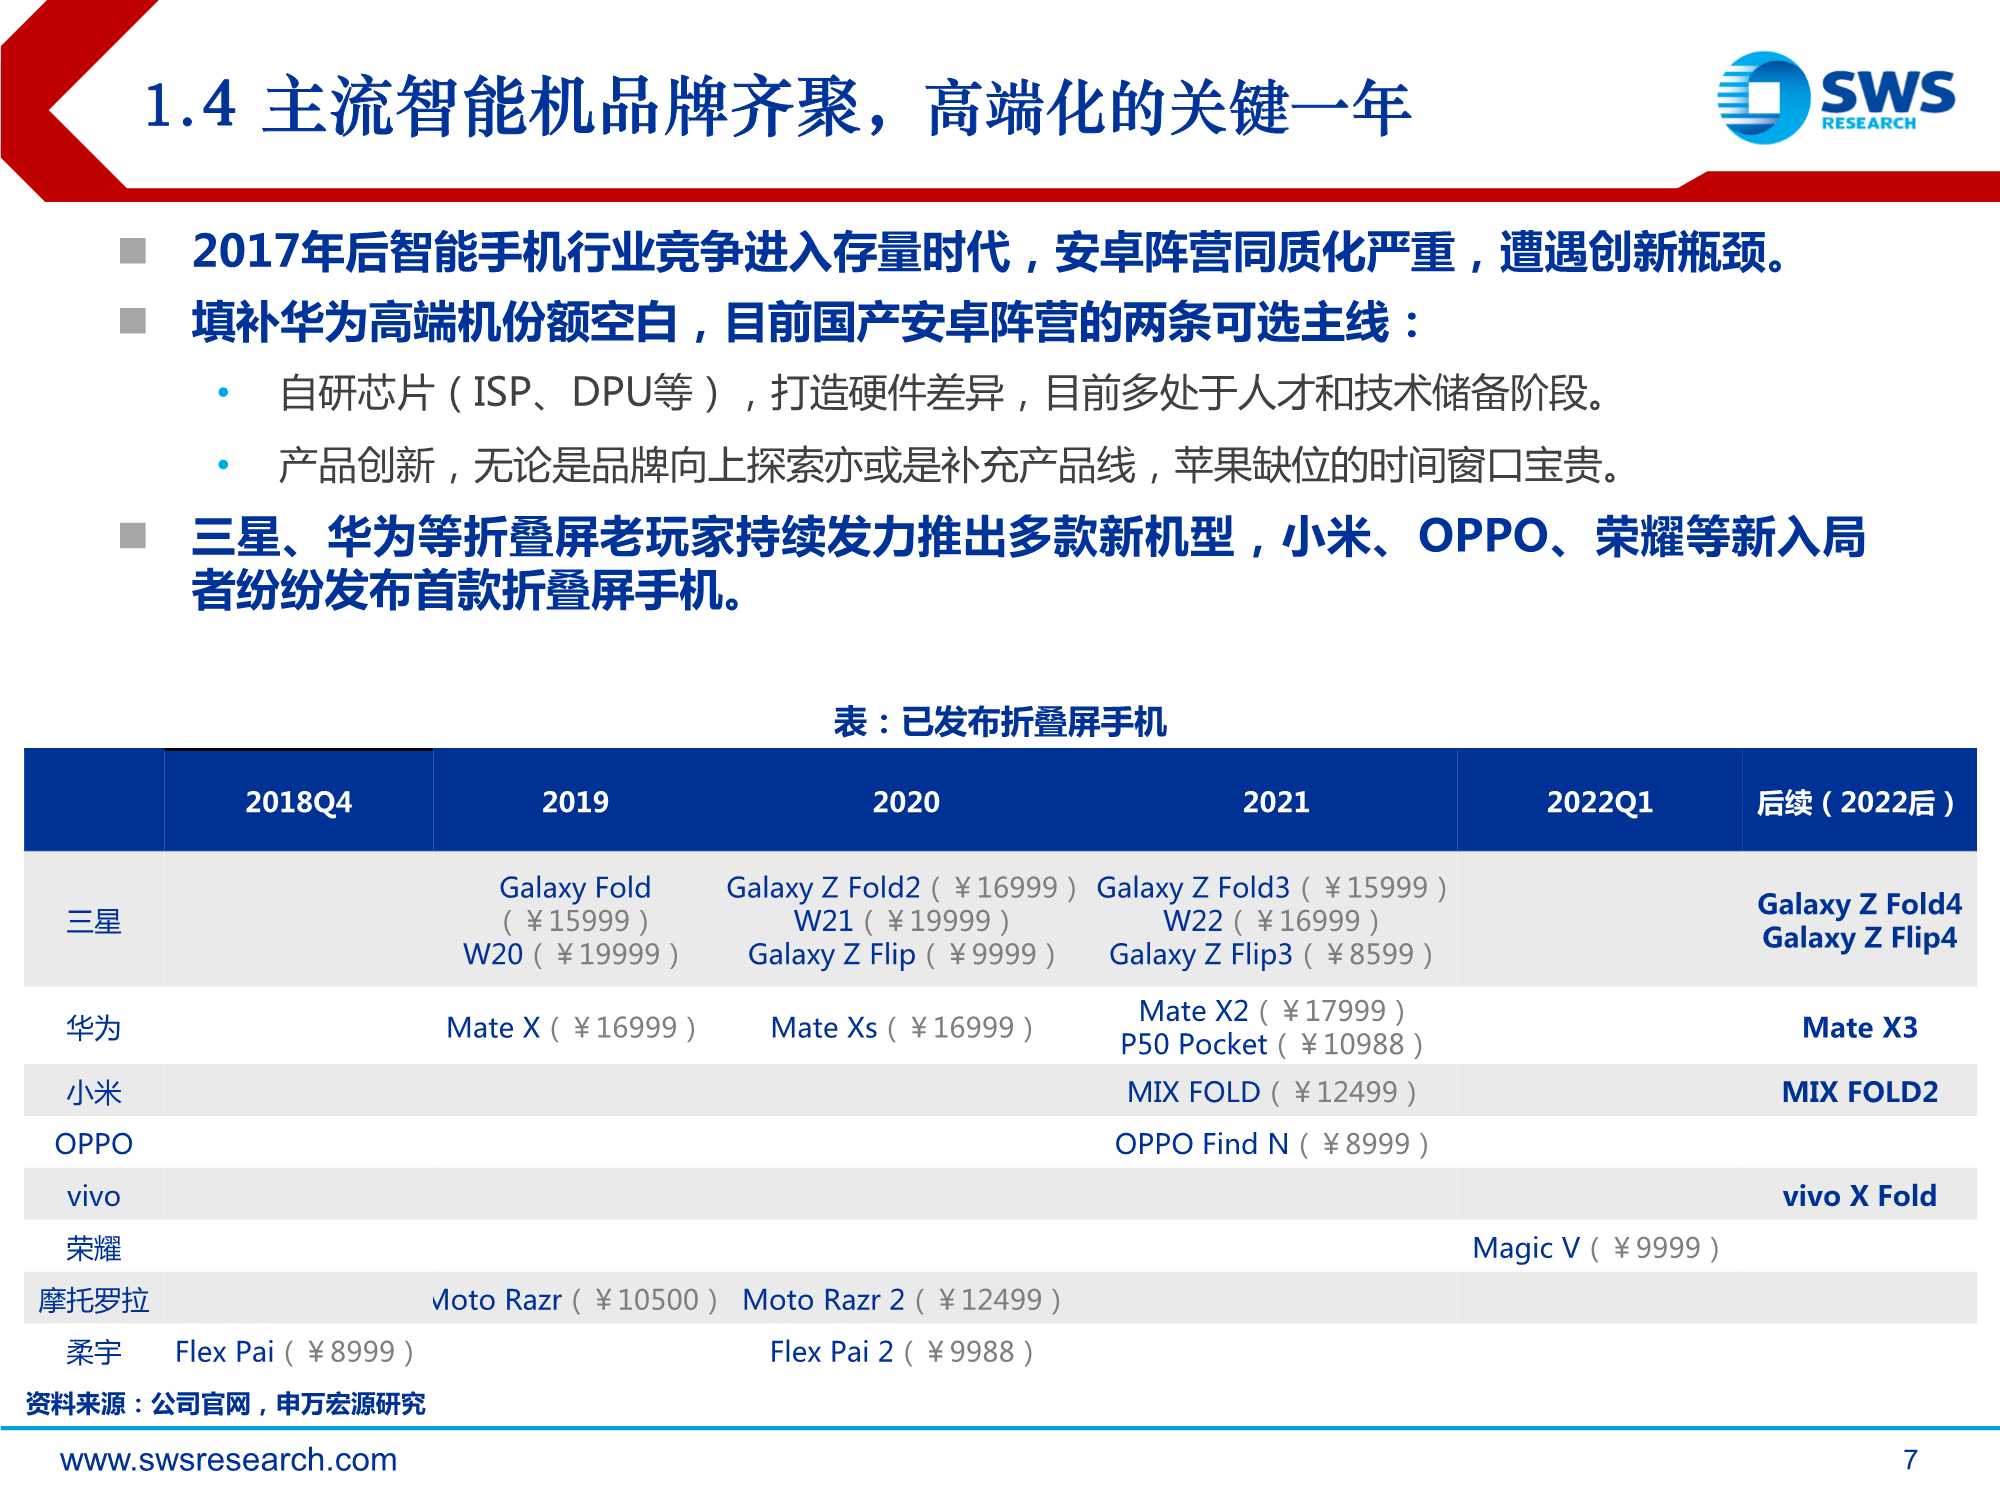Select the sub-bullet 自研芯片（ISP、DPU等）

944,393
